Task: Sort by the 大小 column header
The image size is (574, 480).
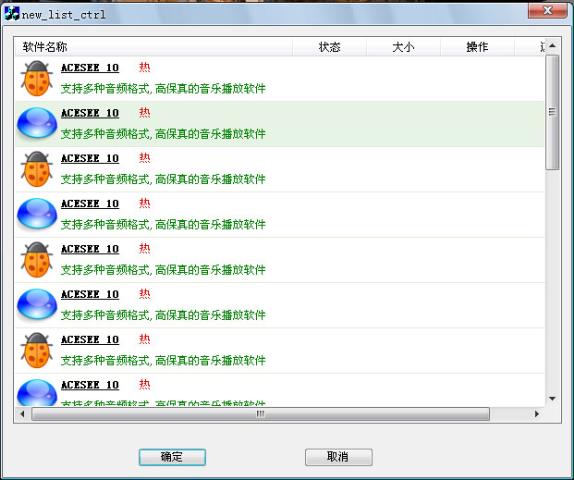Action: coord(403,47)
